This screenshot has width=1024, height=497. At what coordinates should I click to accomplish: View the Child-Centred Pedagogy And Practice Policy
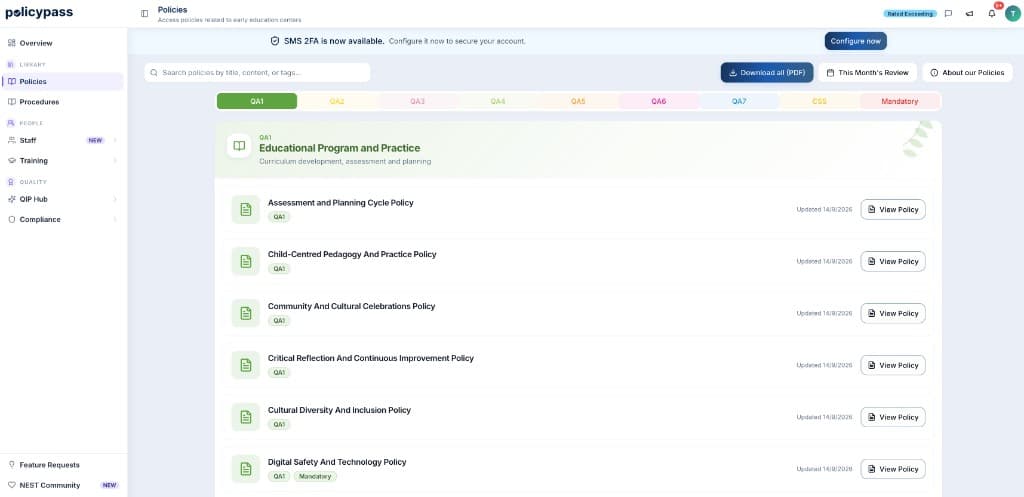coord(893,261)
